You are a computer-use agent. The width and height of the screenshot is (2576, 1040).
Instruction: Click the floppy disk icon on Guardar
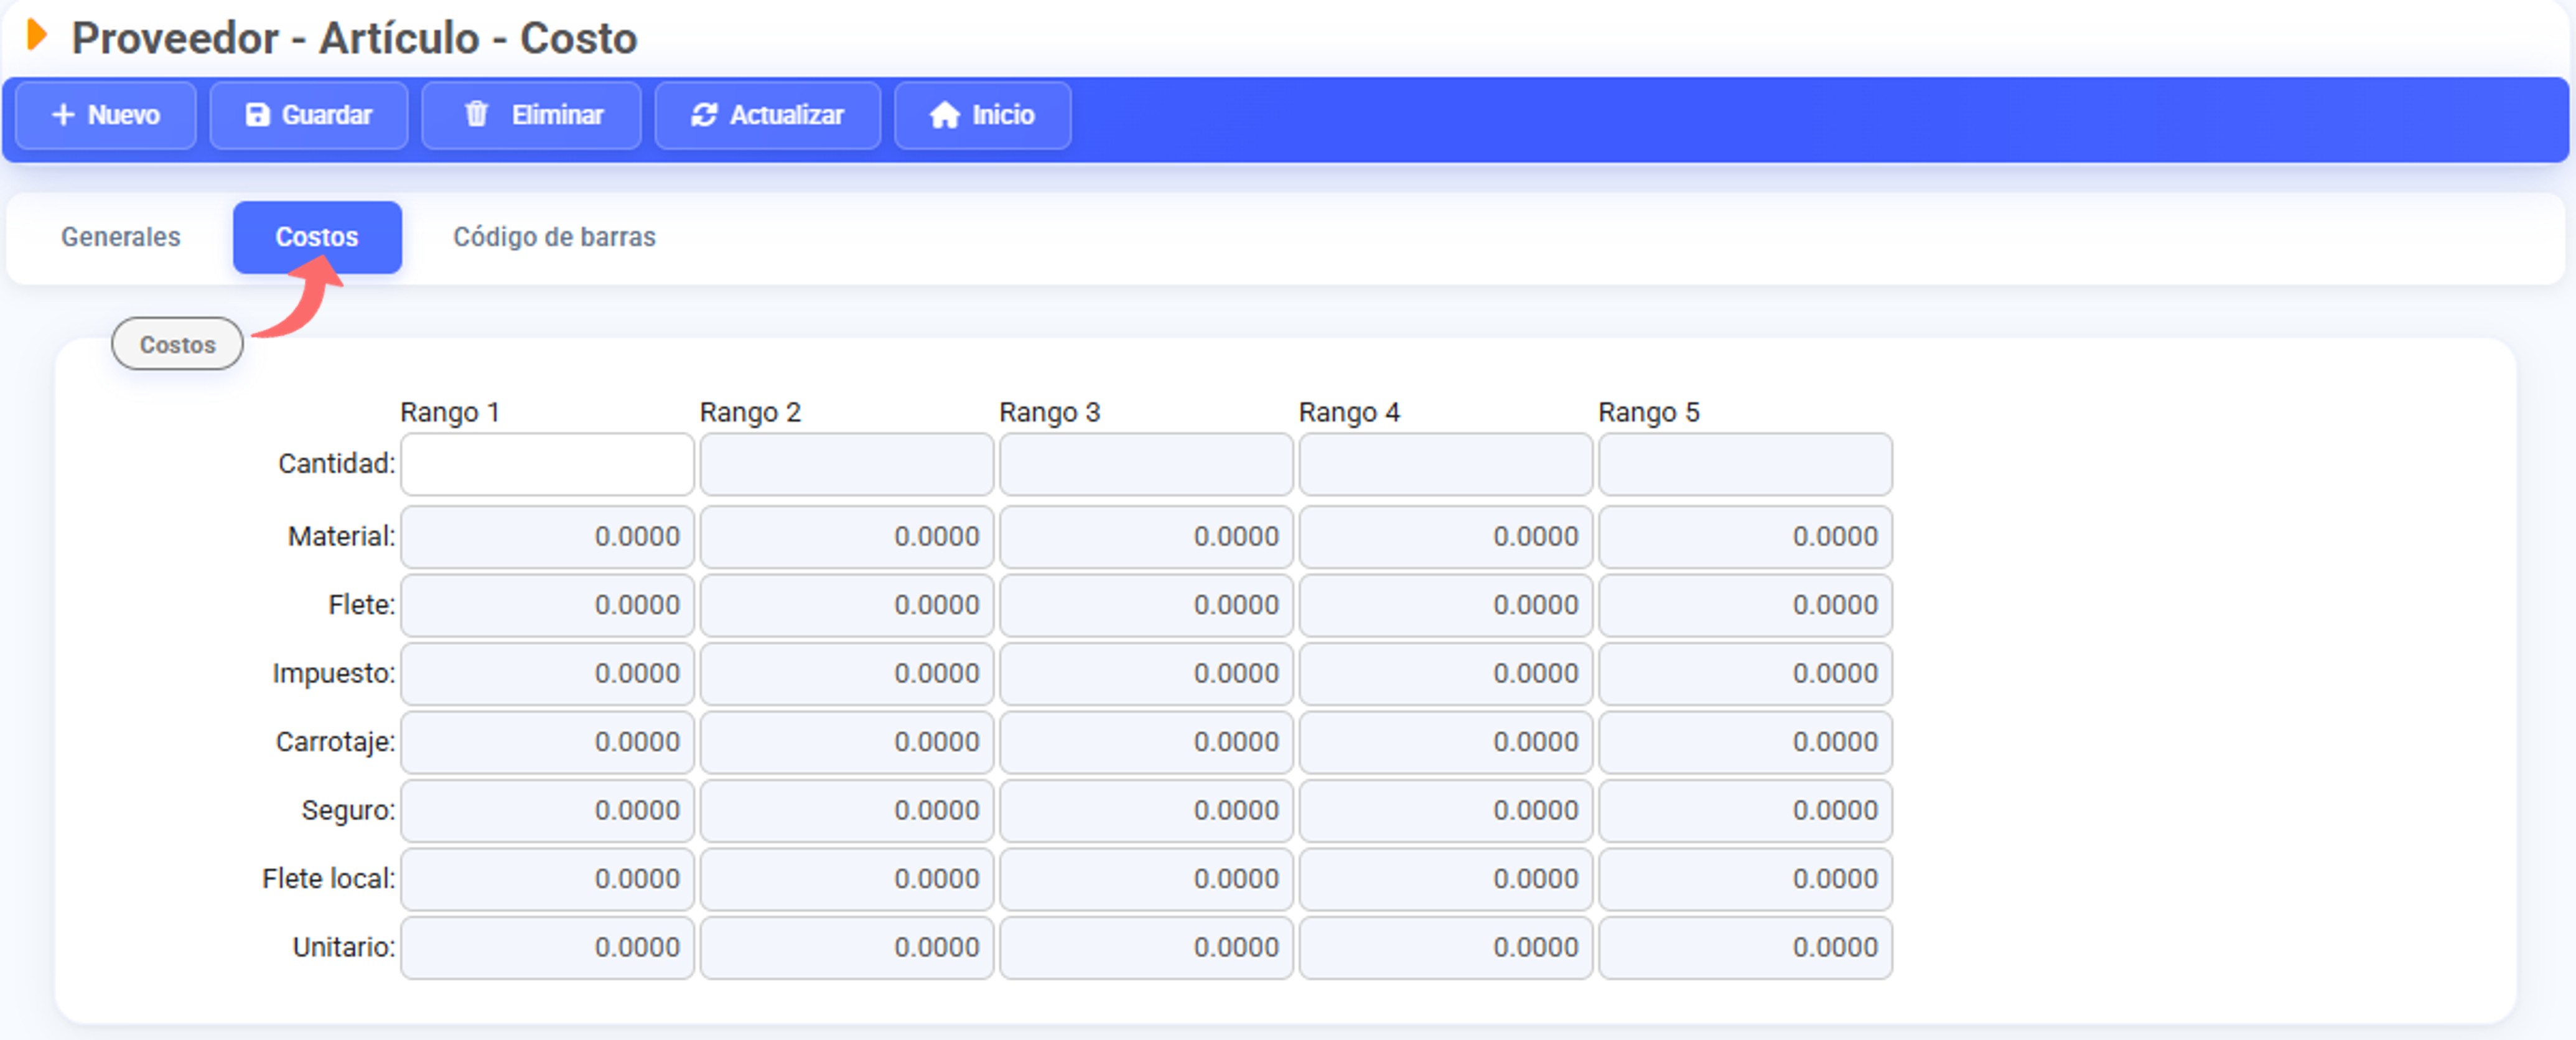coord(257,115)
